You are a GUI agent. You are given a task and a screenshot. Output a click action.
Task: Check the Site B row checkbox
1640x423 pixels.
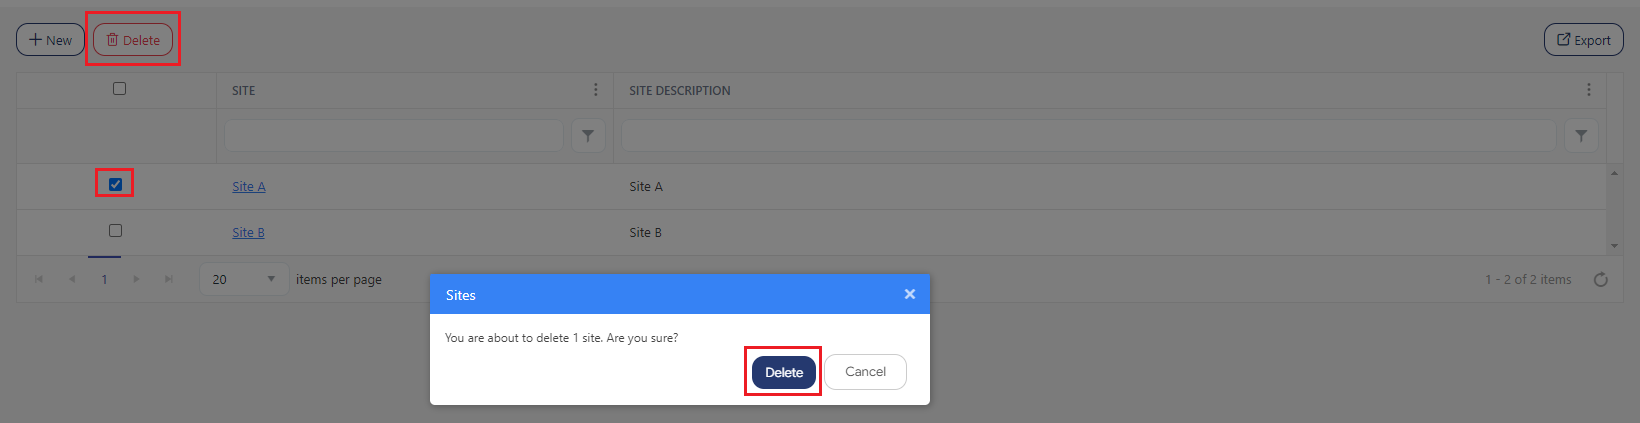pos(115,231)
